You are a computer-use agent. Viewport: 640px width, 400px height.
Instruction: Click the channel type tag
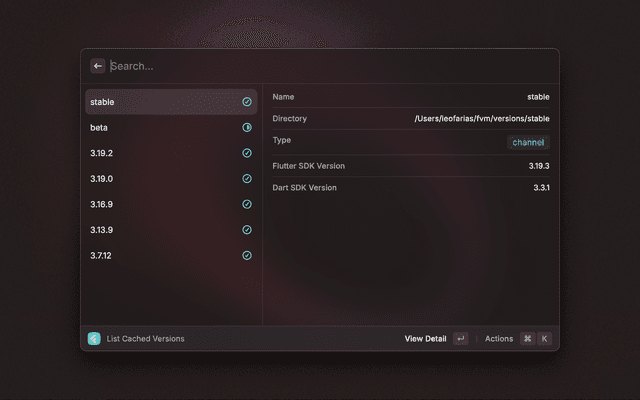(528, 142)
